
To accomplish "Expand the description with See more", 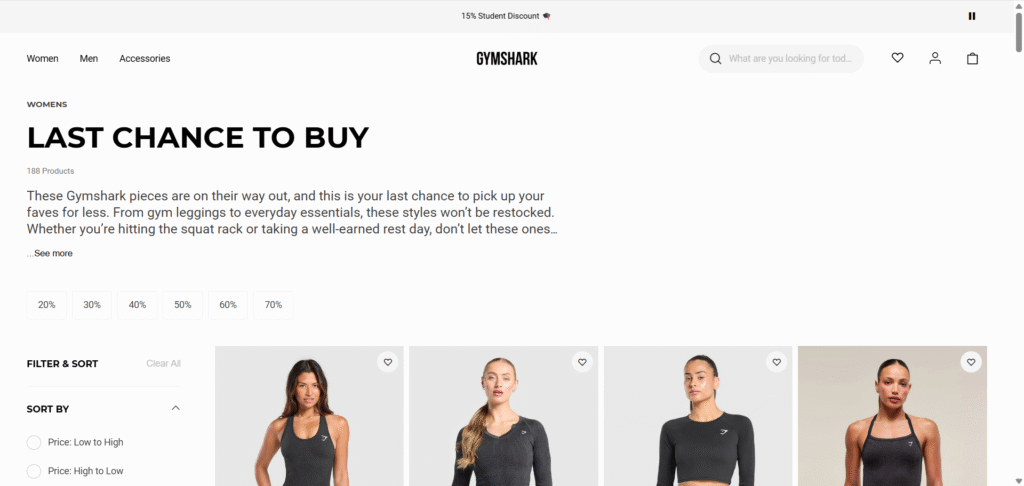I will point(53,253).
